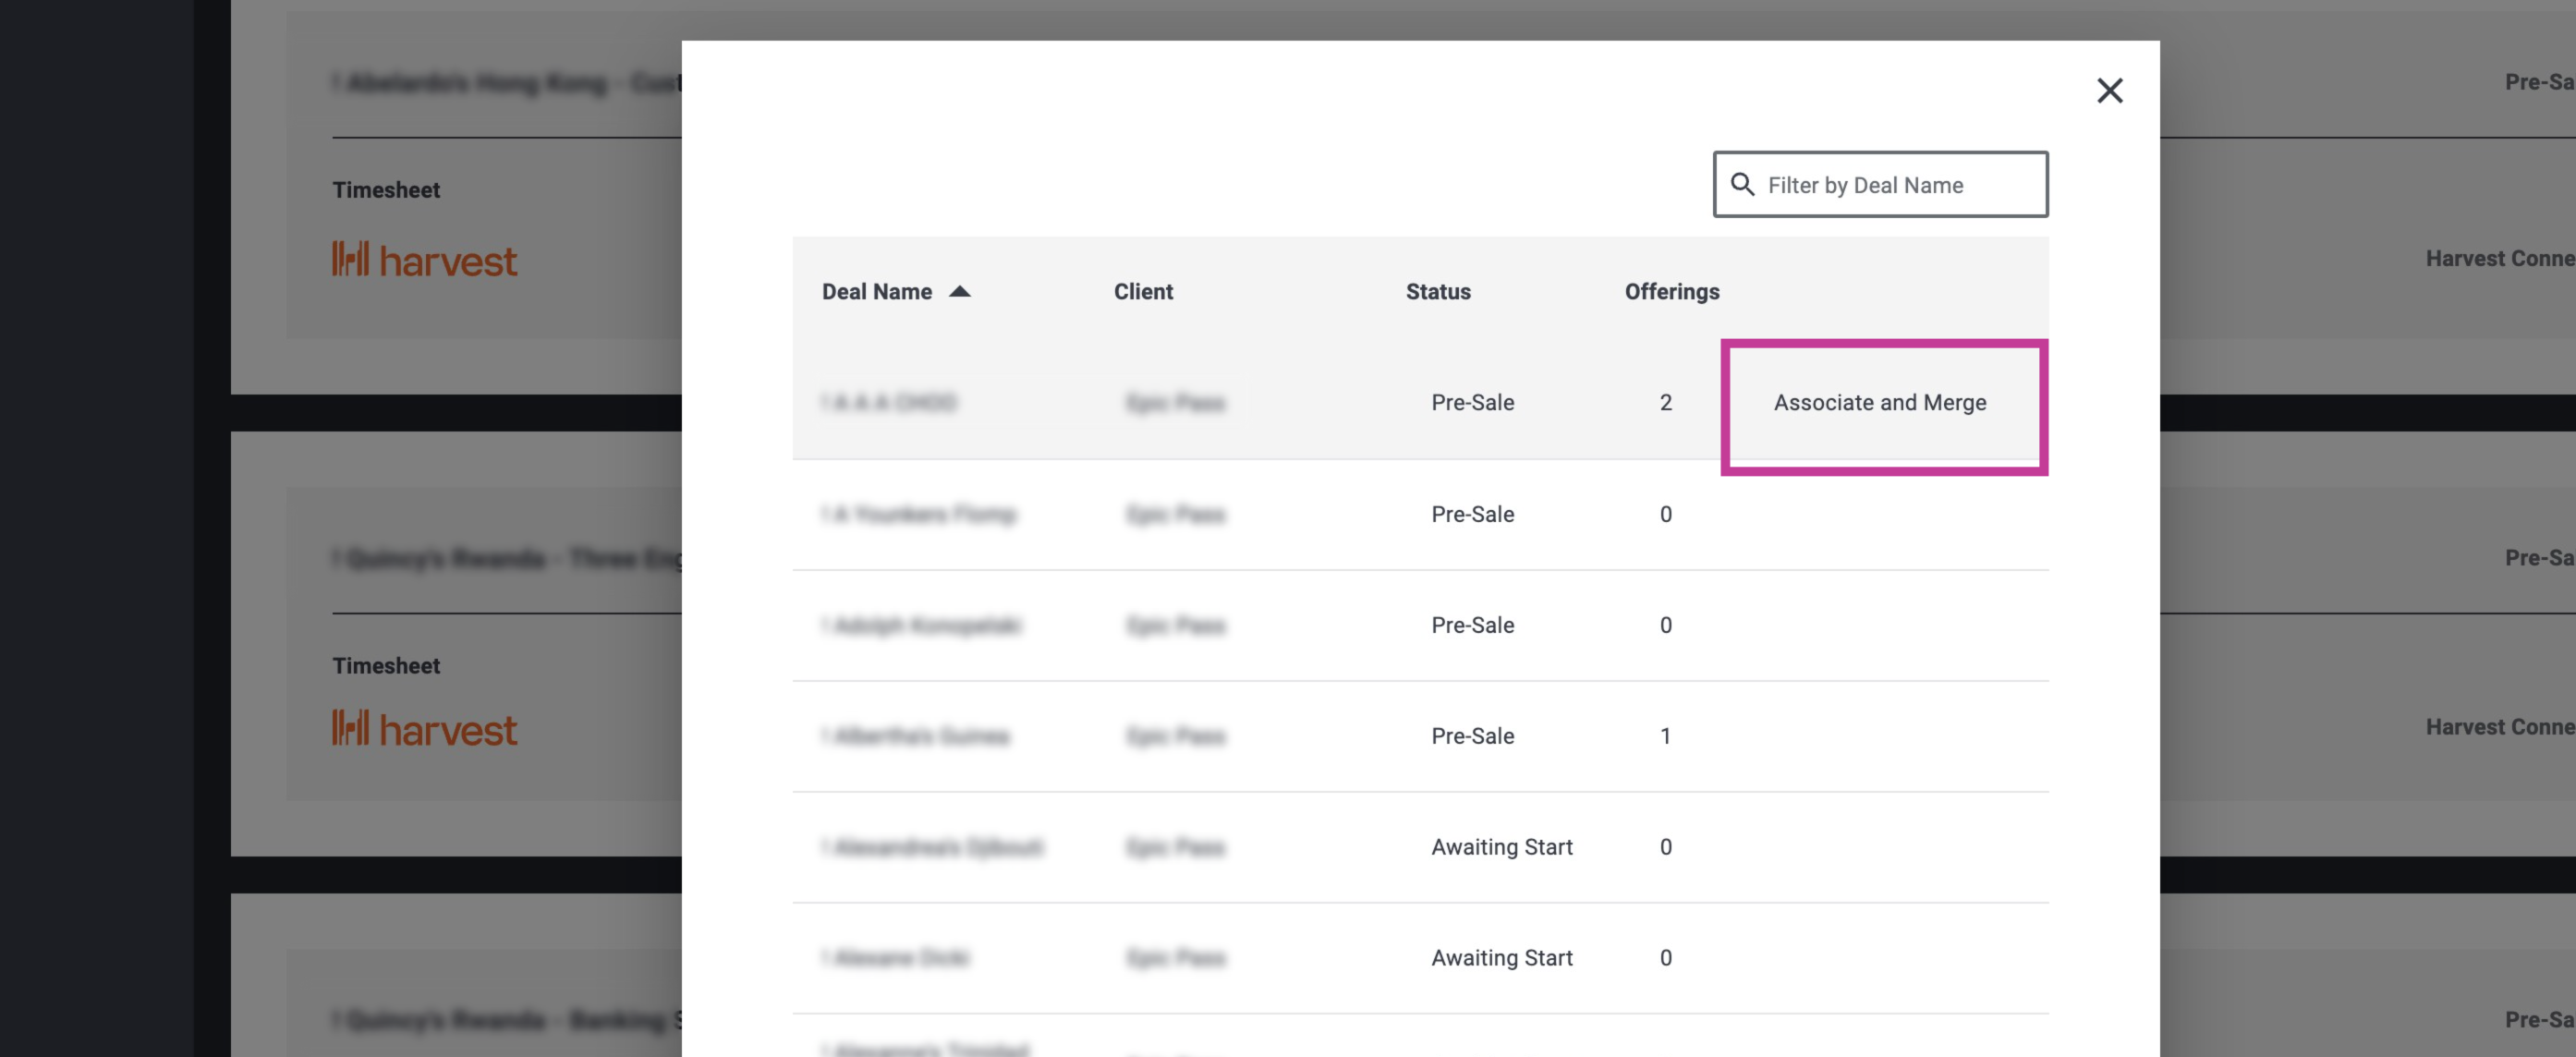Select the offerings count of 2

1666,403
